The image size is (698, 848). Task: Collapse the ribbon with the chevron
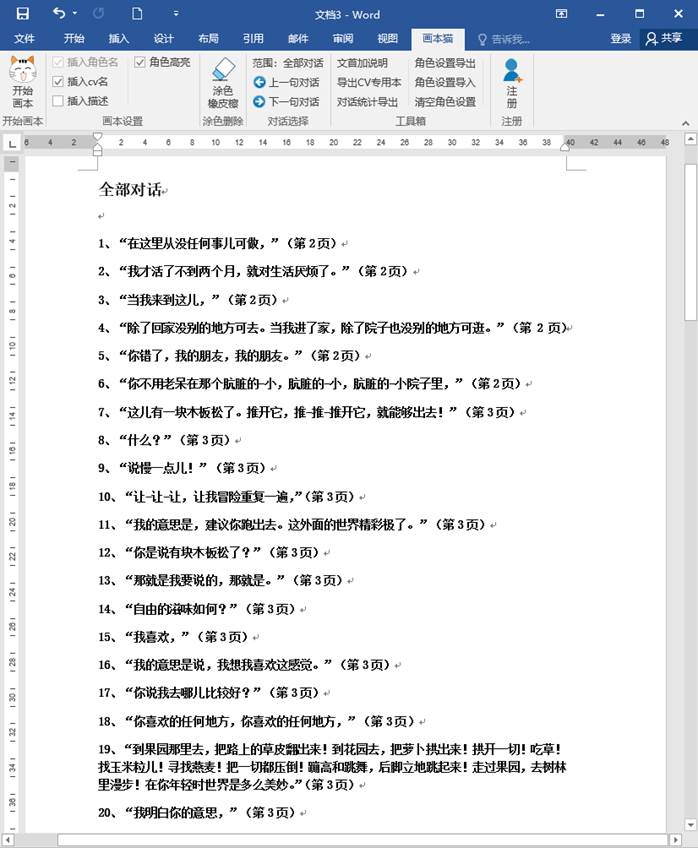click(x=686, y=123)
